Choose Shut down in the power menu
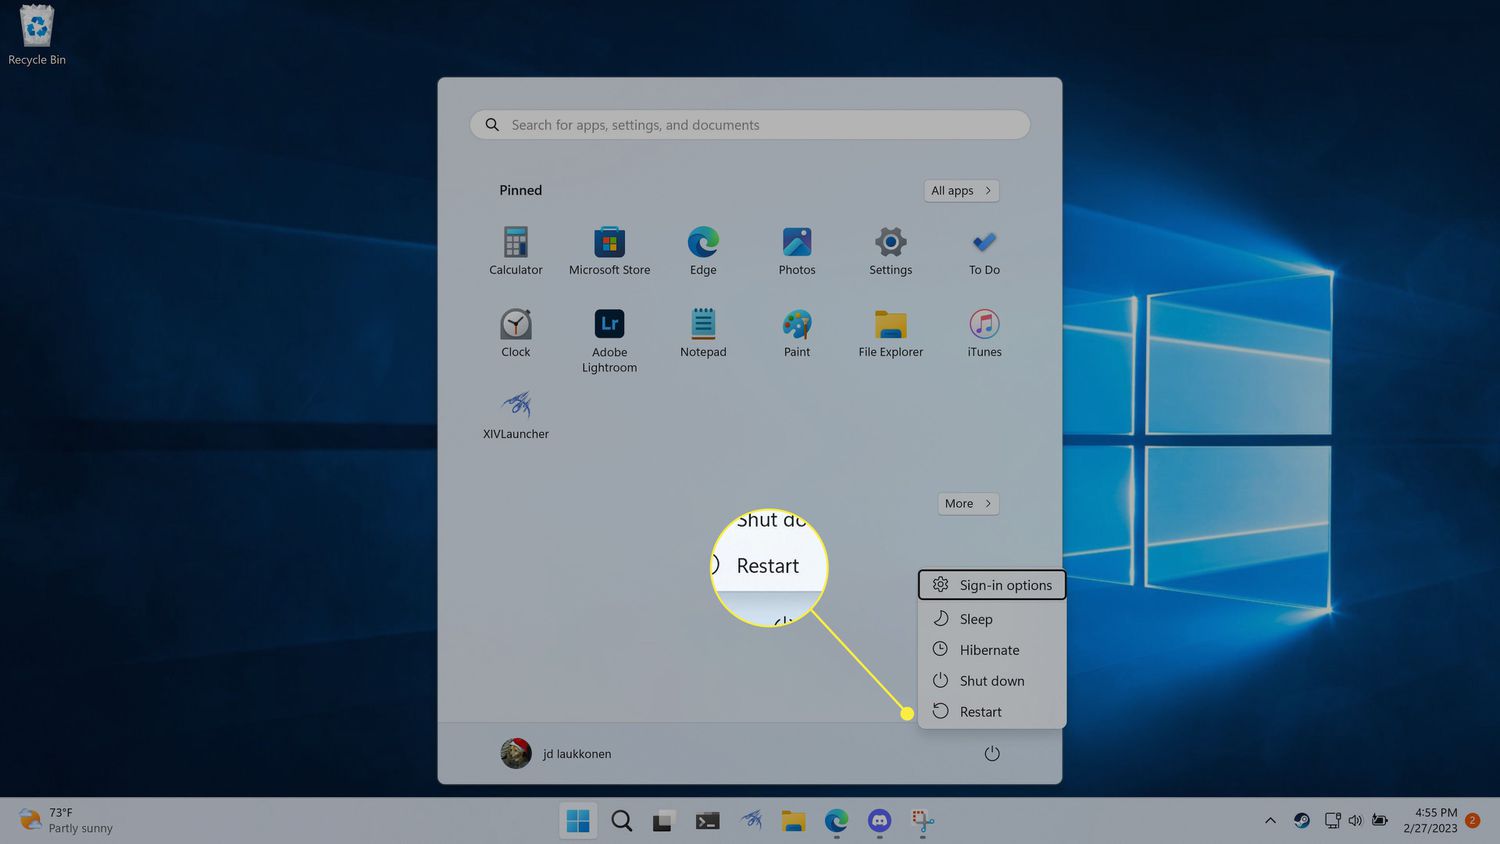The height and width of the screenshot is (844, 1500). point(991,681)
